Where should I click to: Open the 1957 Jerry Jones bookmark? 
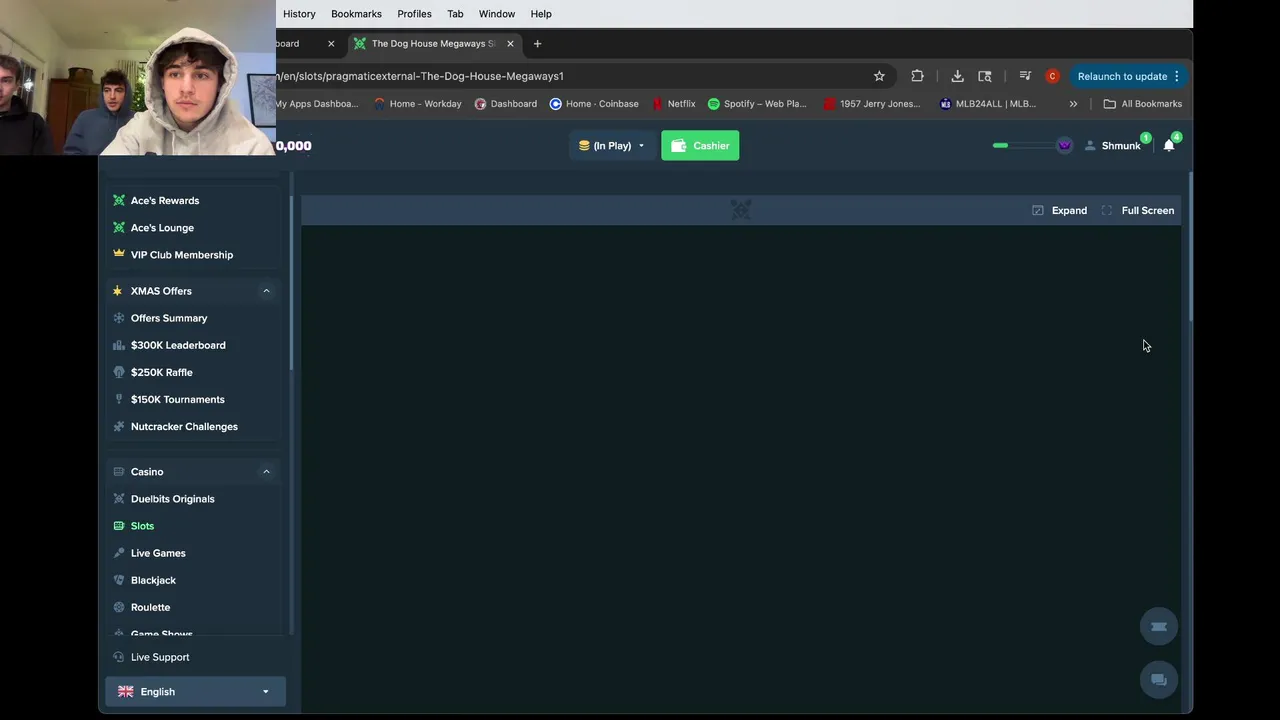pyautogui.click(x=872, y=104)
